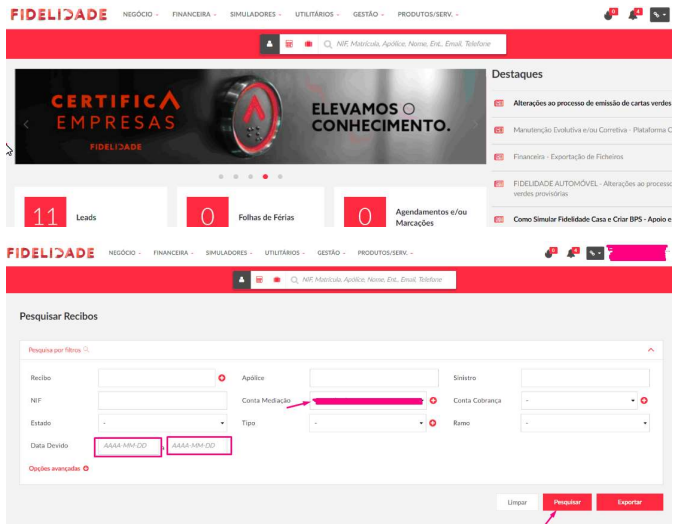
Task: Click the Limpar button
Action: 517,502
